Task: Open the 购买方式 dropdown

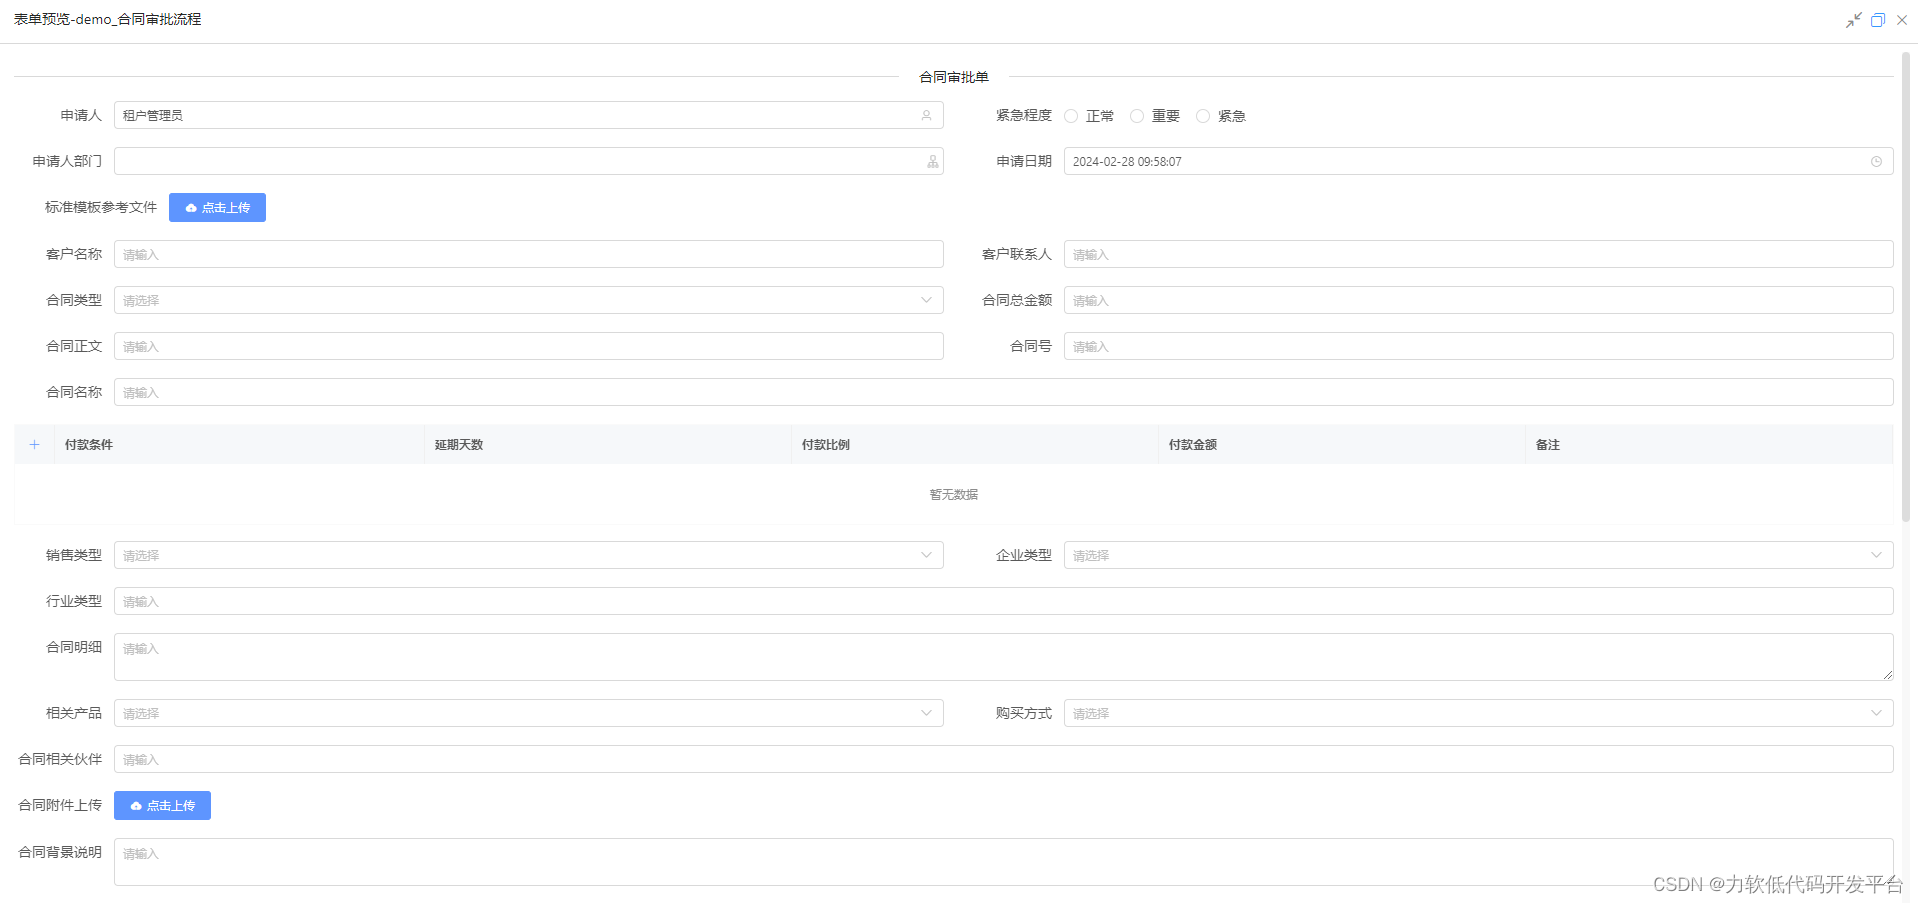Action: pos(1478,713)
